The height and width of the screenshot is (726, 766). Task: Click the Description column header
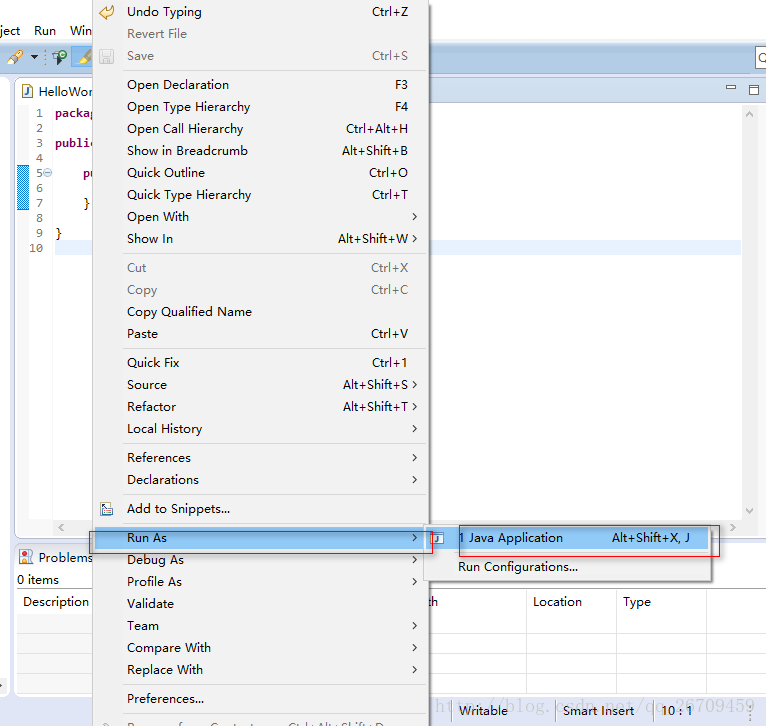coord(56,602)
